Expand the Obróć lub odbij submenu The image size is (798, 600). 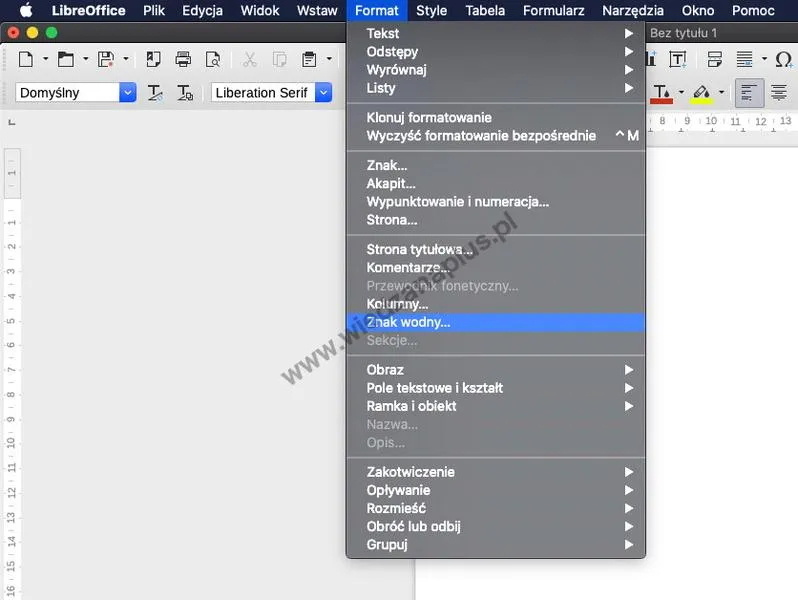[496, 527]
